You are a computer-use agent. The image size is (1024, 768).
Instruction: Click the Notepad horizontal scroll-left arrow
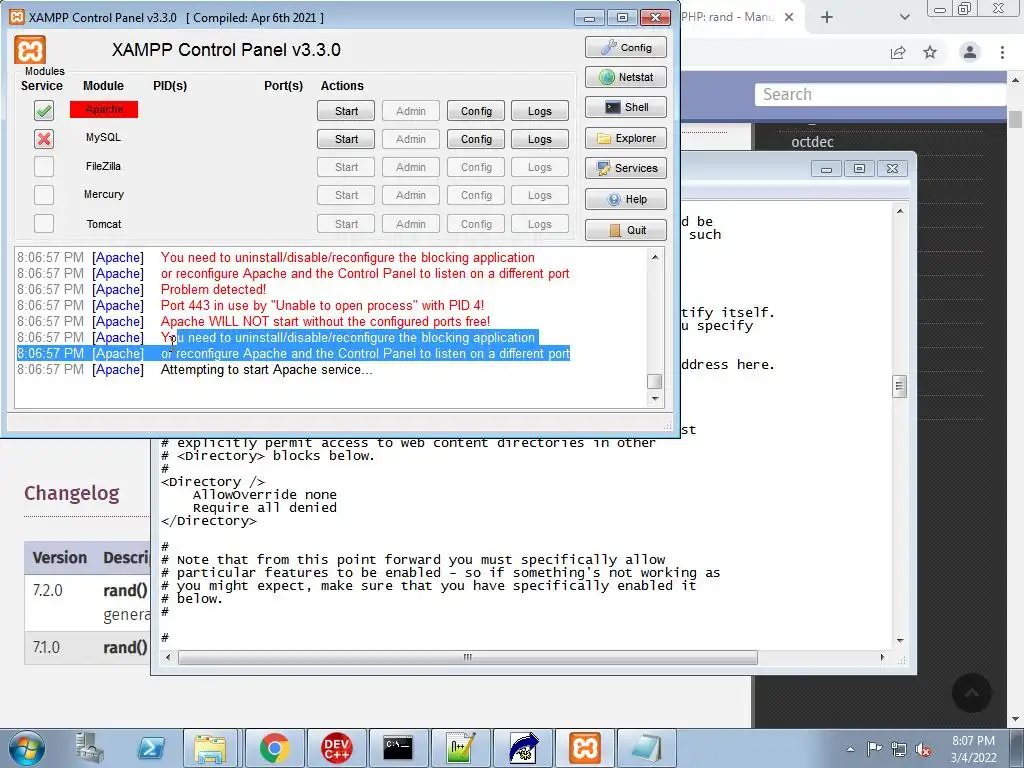[168, 657]
